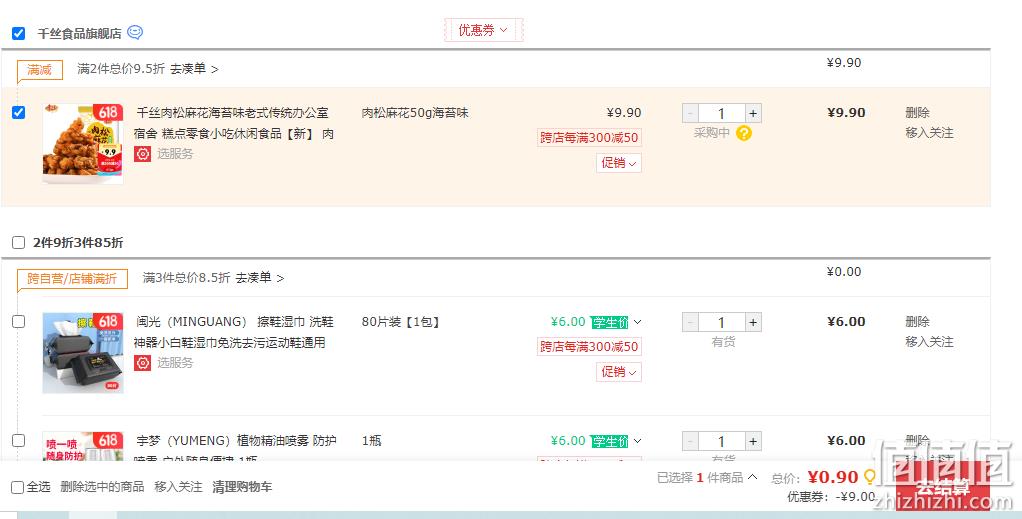Screen dimensions: 1022x519
Task: Click the 去结算 checkout button
Action: [942, 488]
